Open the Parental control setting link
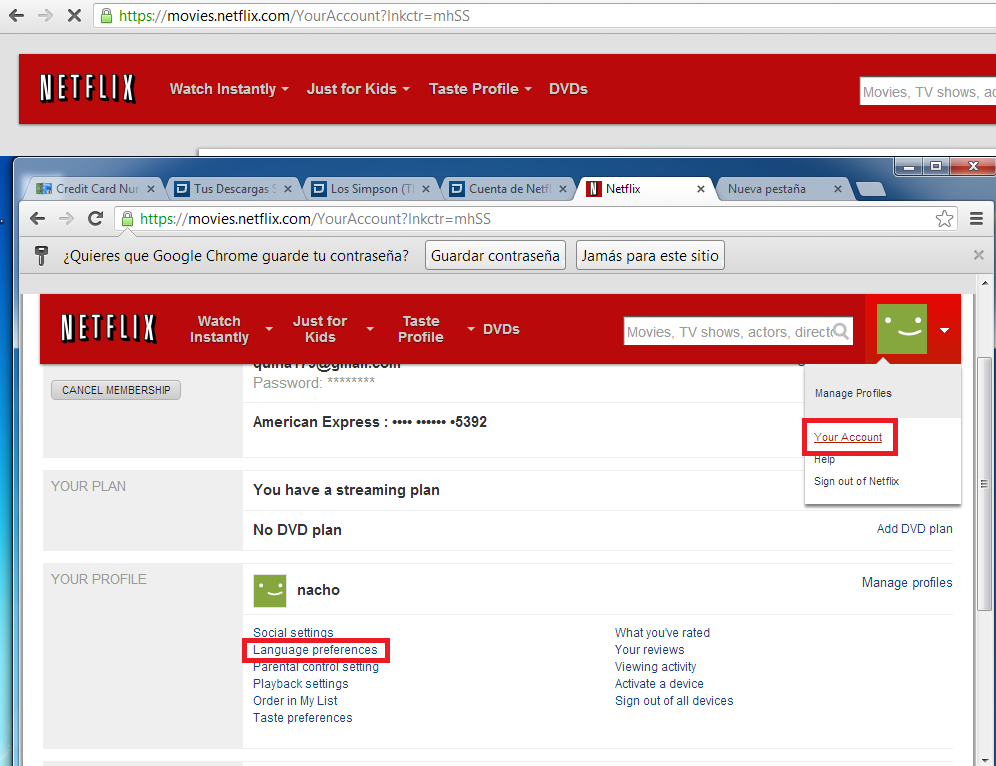Viewport: 996px width, 766px height. coord(316,667)
